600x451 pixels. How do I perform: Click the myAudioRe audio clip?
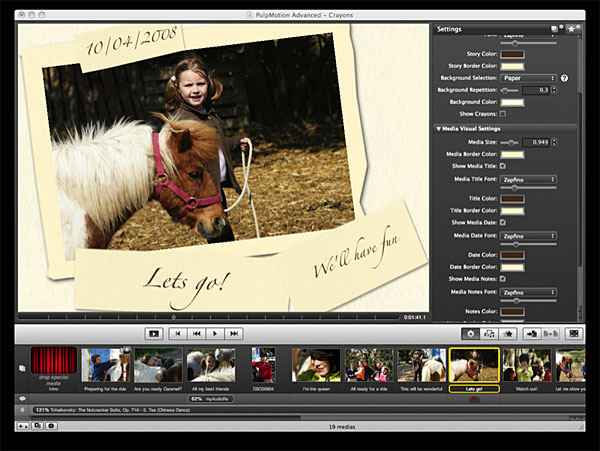pyautogui.click(x=211, y=399)
